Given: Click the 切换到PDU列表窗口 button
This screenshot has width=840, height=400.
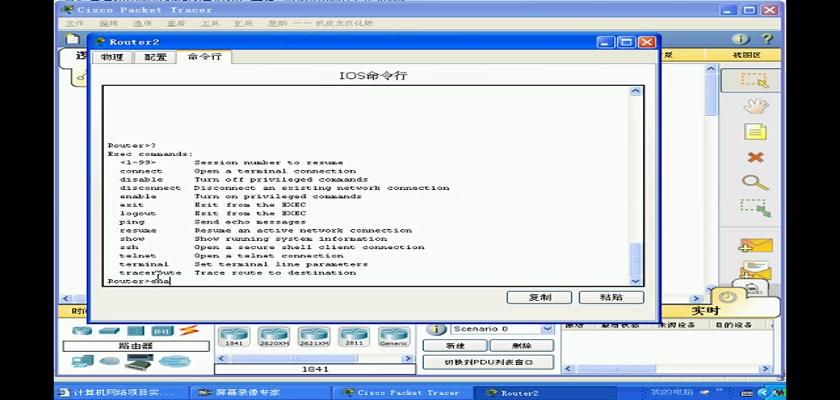Looking at the screenshot, I should point(488,362).
